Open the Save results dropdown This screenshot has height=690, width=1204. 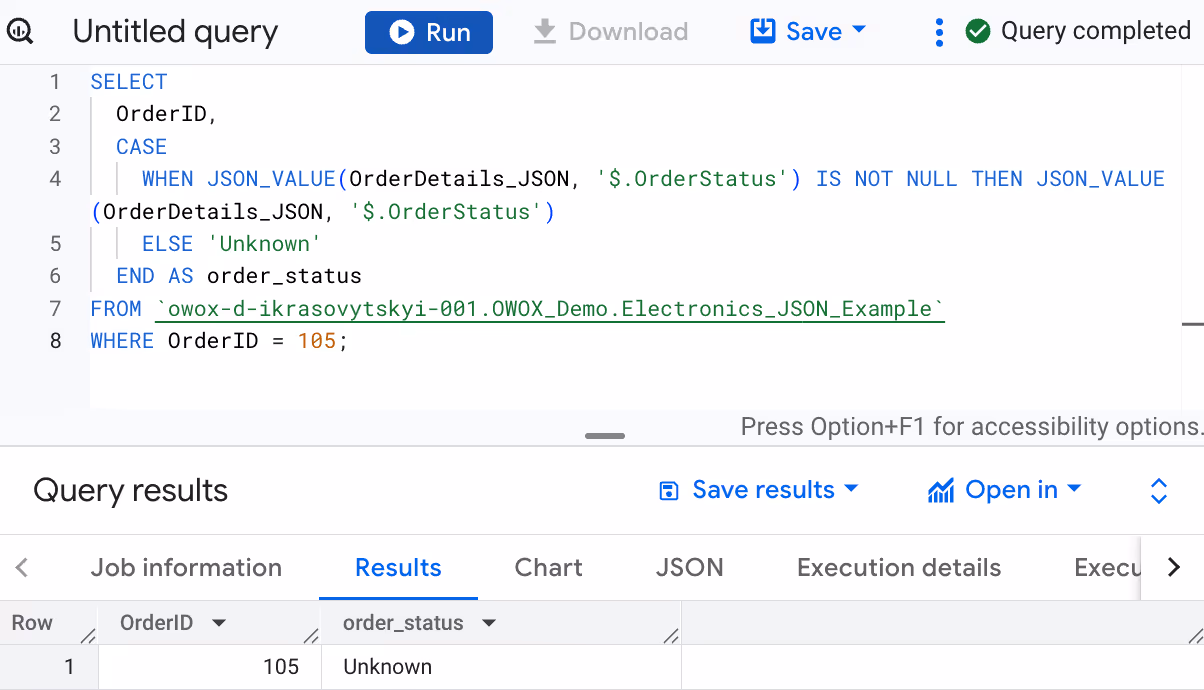[x=759, y=490]
